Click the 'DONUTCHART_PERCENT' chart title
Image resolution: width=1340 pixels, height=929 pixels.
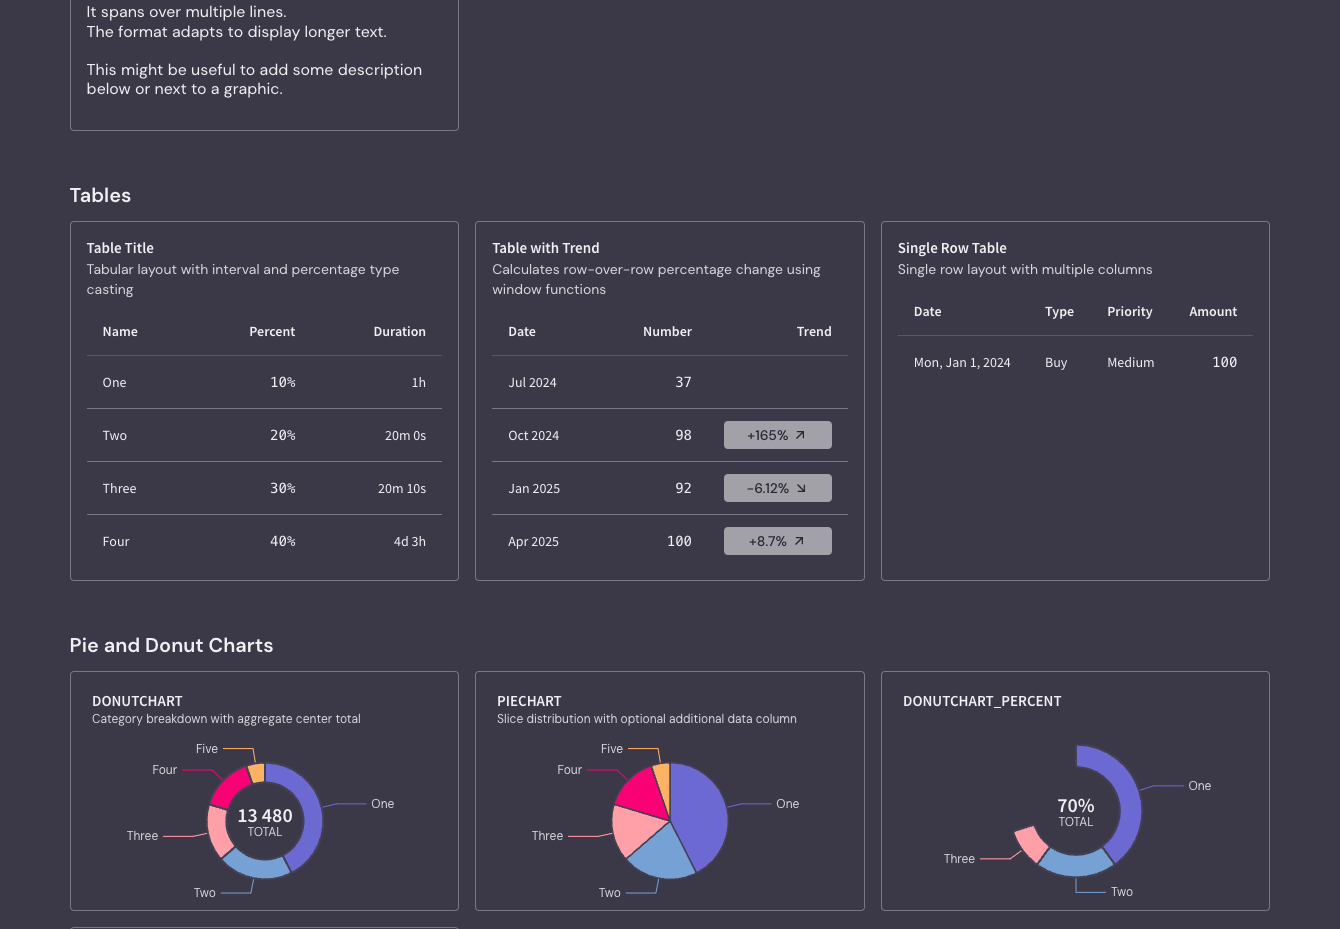point(982,701)
